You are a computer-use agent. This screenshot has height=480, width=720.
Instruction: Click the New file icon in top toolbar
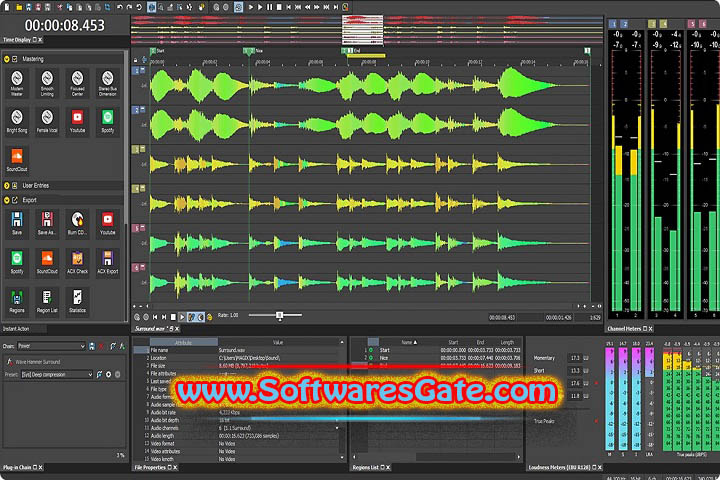tap(7, 6)
